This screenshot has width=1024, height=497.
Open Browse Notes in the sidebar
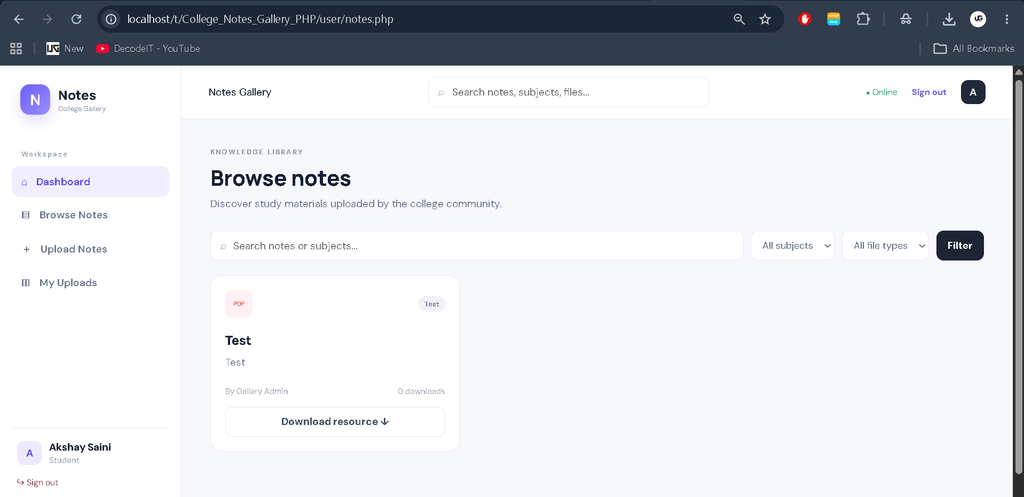click(91, 215)
